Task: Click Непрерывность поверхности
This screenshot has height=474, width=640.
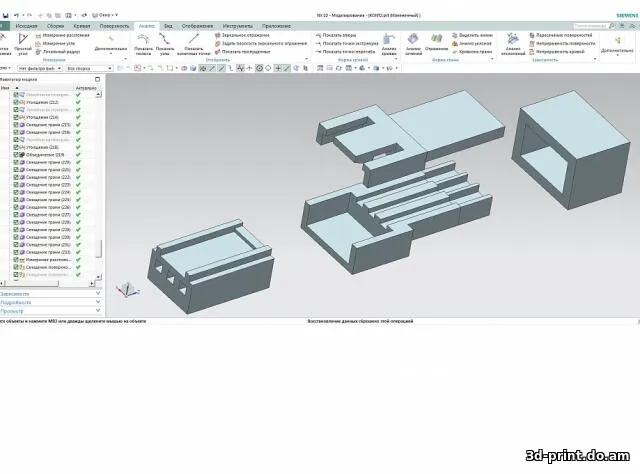Action: (x=562, y=43)
